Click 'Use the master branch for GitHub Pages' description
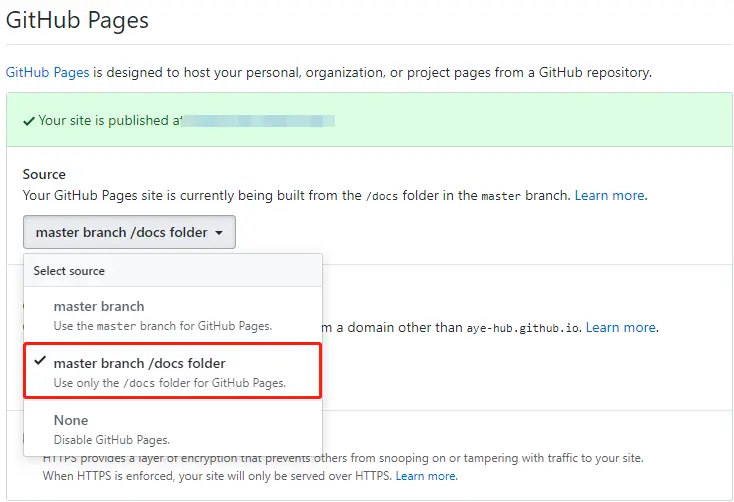Screen dimensions: 734x502 coord(162,325)
